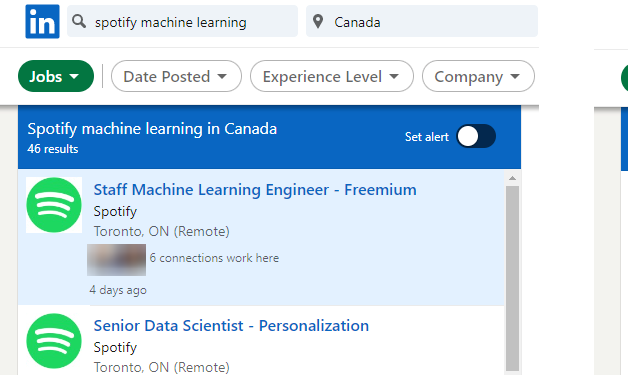Click the location pin icon
628x375 pixels.
(x=318, y=22)
